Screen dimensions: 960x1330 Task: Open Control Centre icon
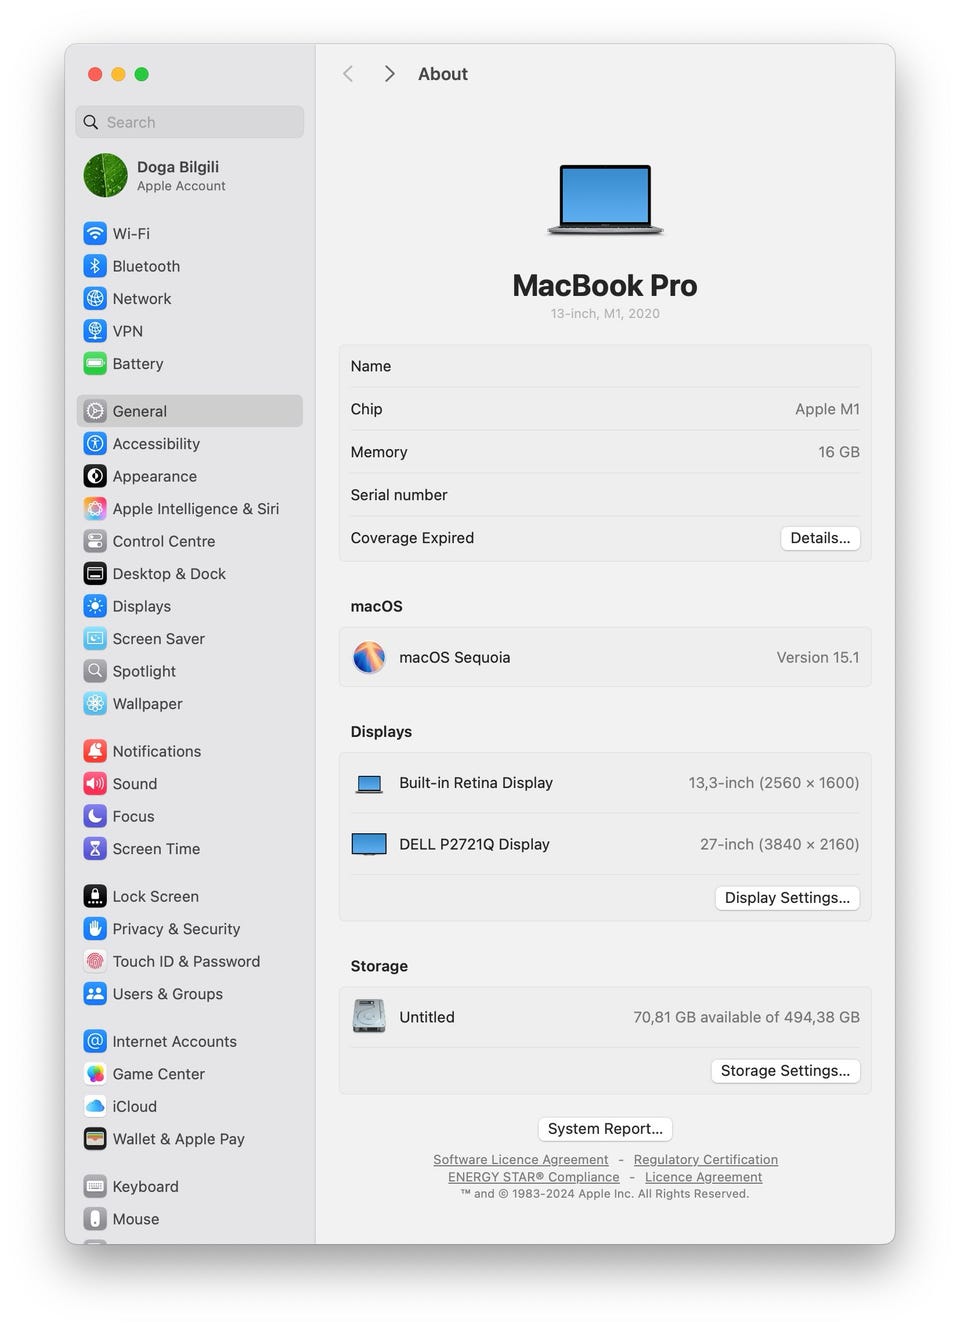95,541
